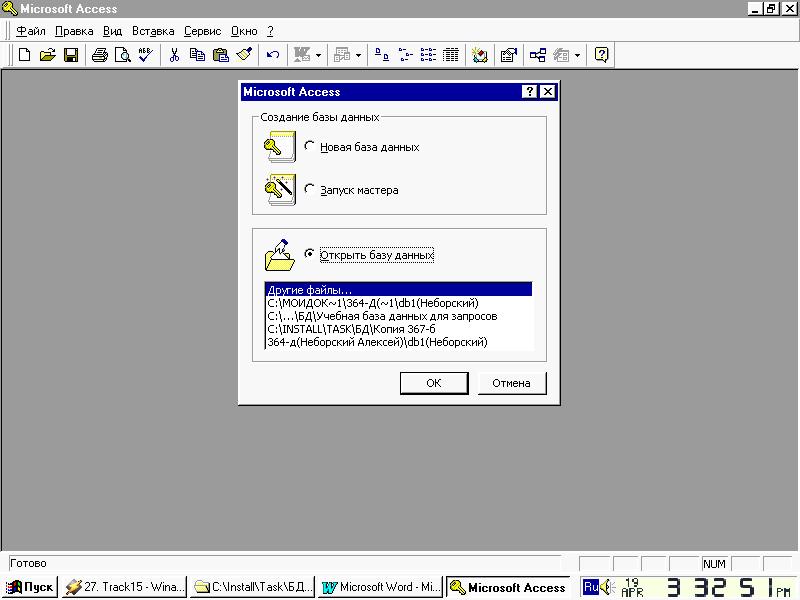800x600 pixels.
Task: Select C:\INSTALL\TASK\БД\Копия 367-б entry
Action: tap(398, 329)
